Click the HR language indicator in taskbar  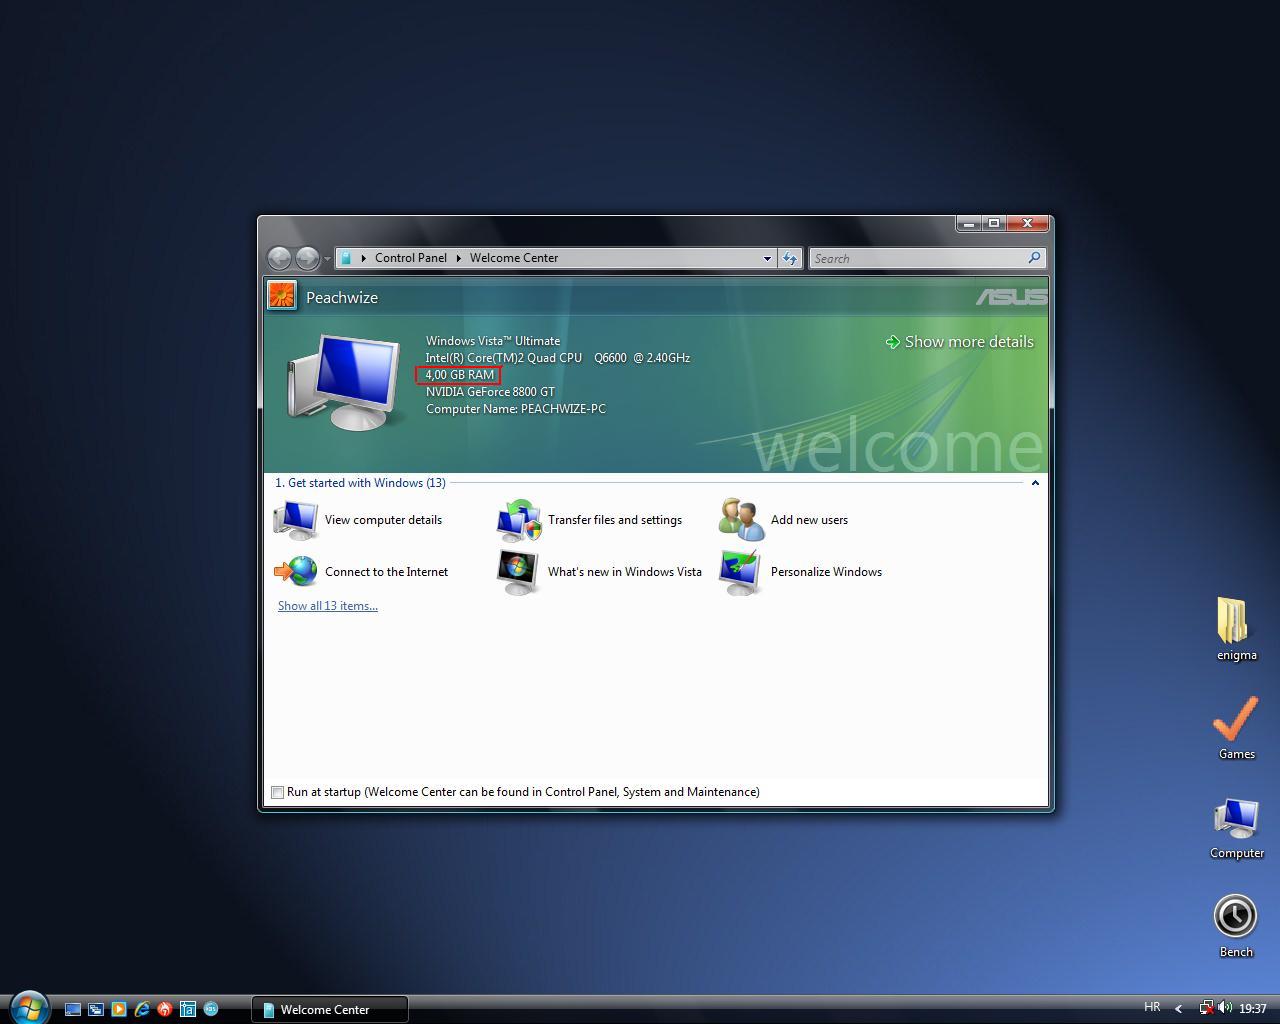click(1152, 1007)
